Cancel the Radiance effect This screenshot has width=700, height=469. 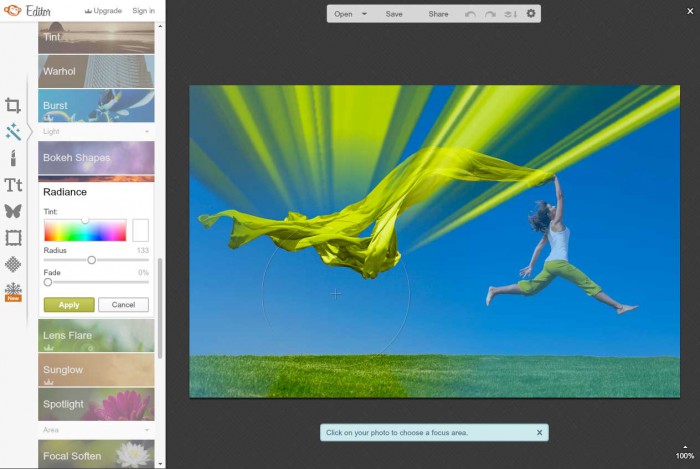123,305
